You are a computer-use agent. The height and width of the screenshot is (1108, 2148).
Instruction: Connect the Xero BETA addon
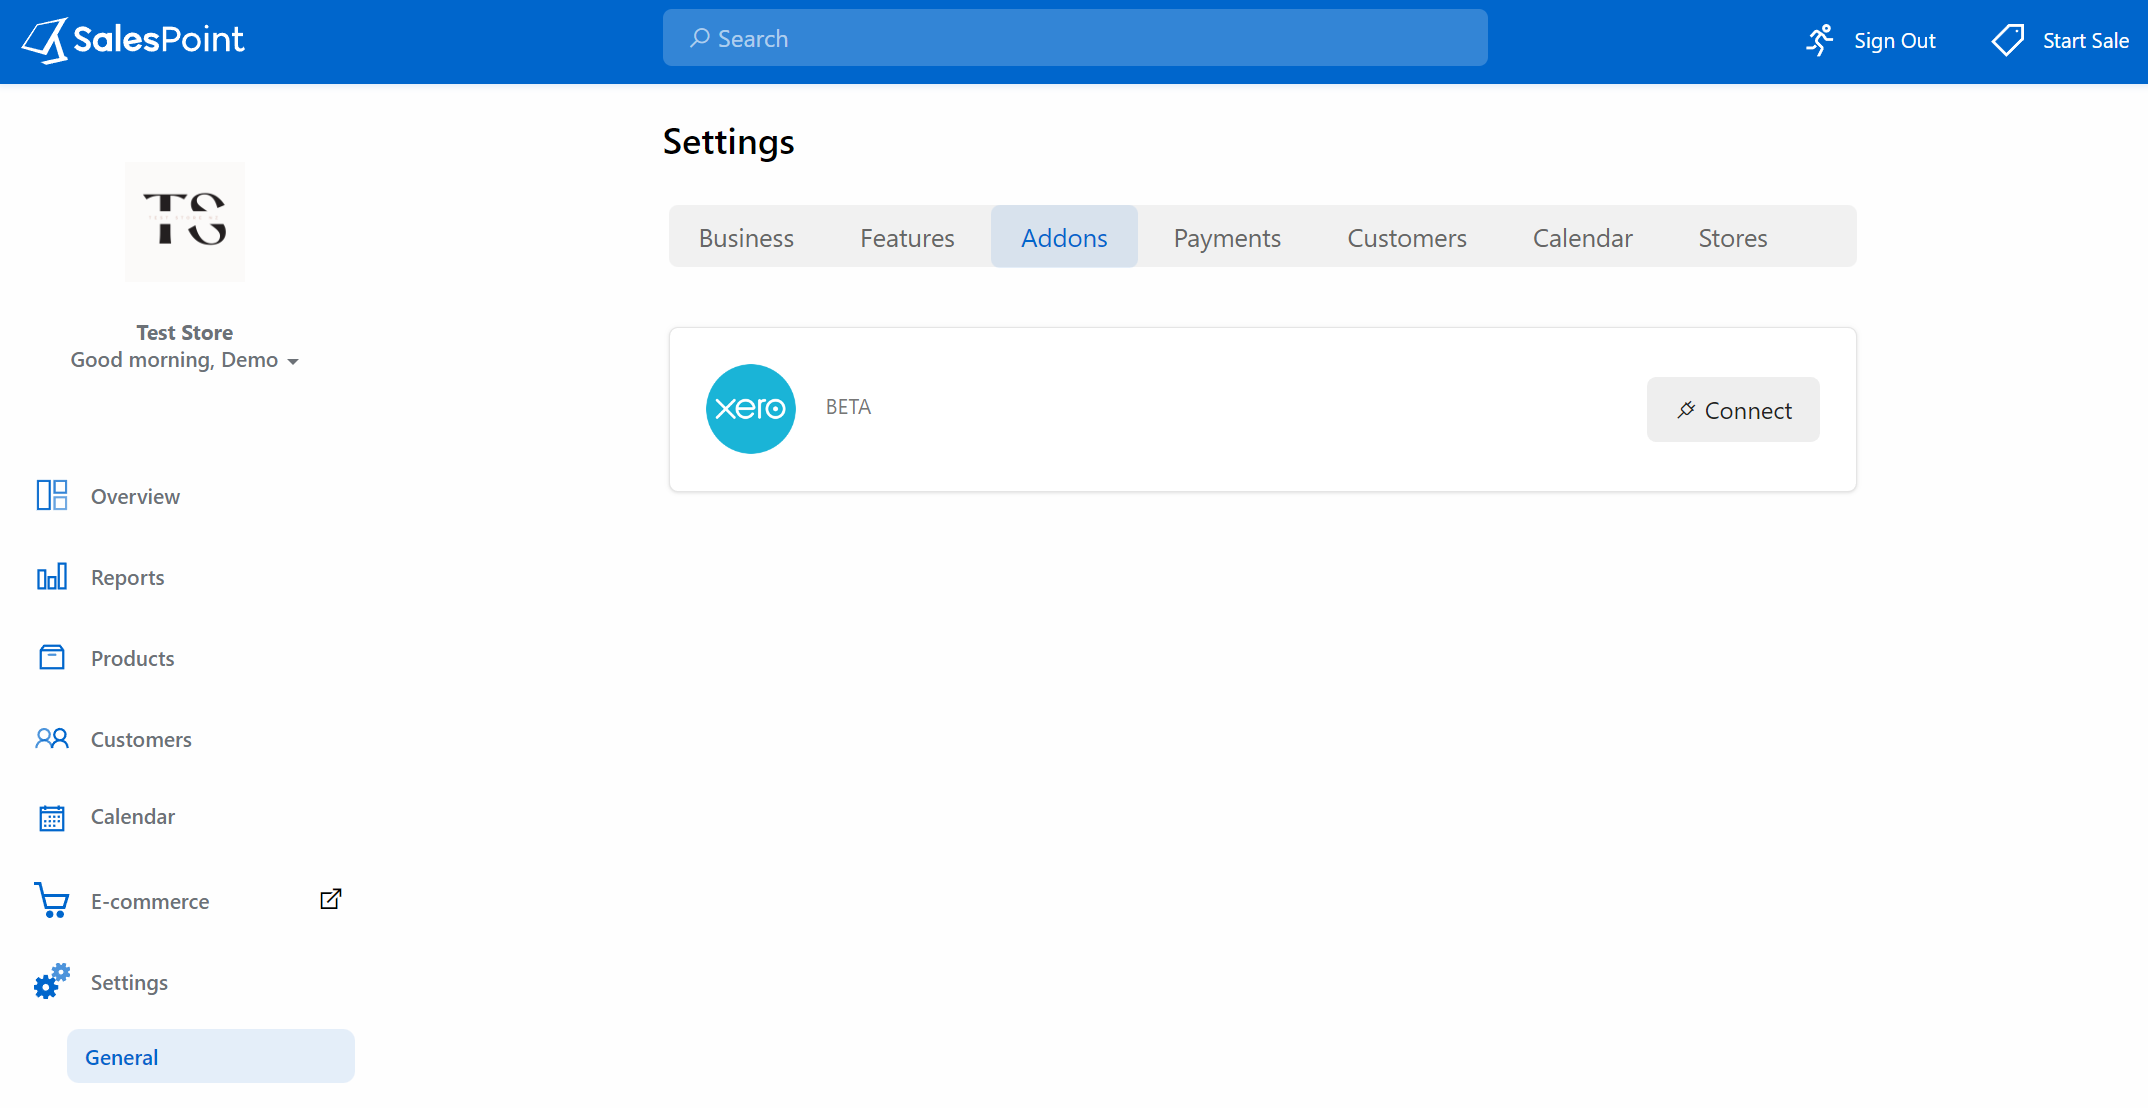[x=1733, y=410]
